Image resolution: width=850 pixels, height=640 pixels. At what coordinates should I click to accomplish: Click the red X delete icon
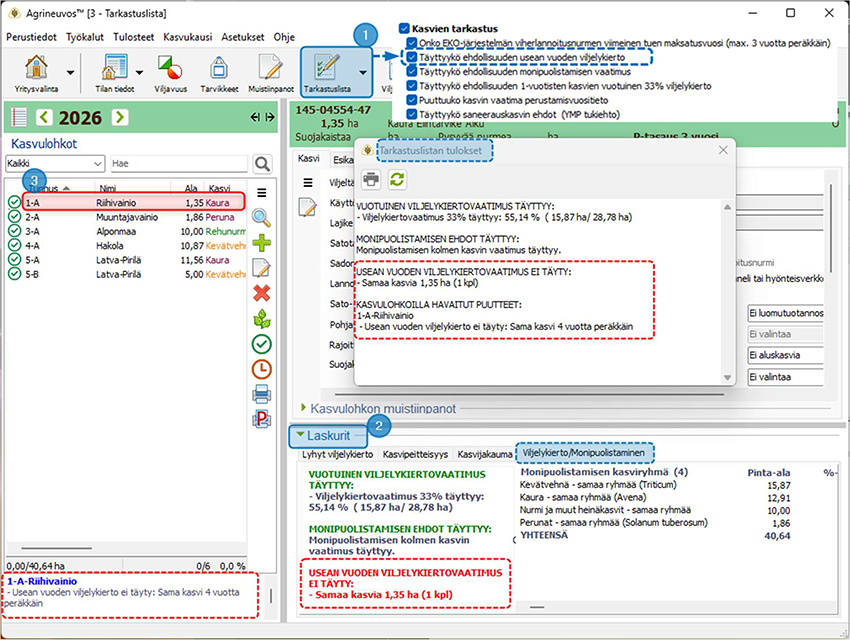click(261, 292)
